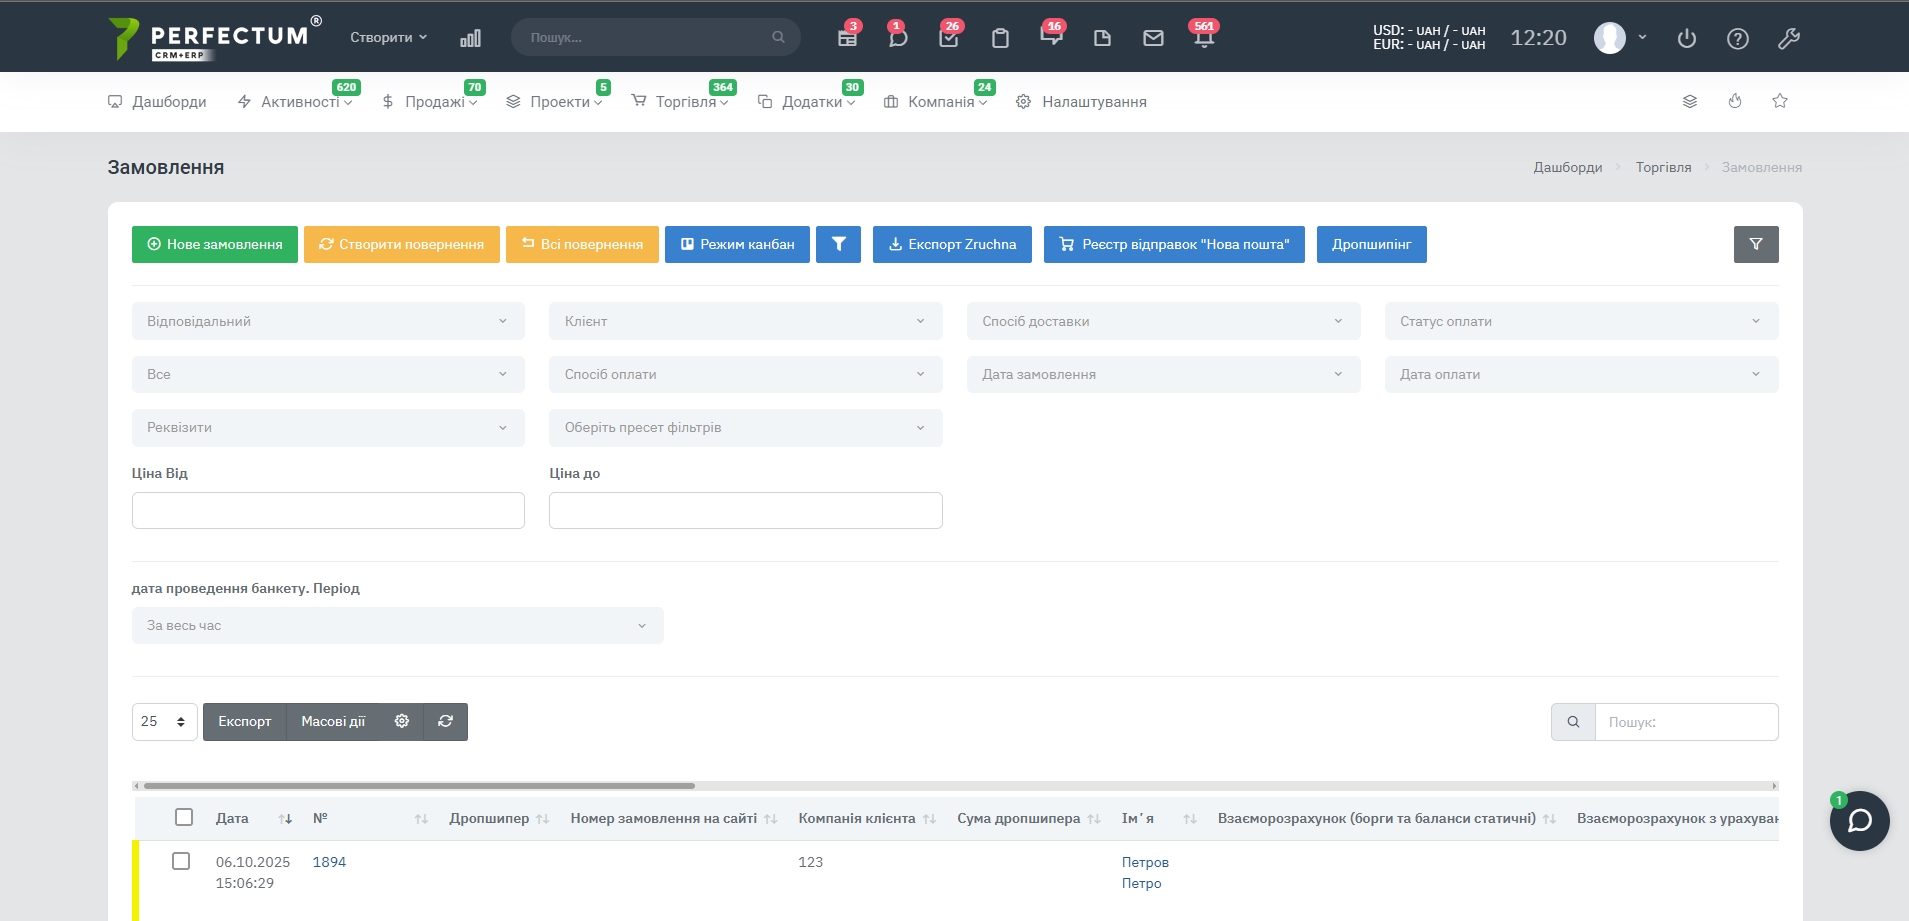Click the power logout icon
This screenshot has height=921, width=1909.
pyautogui.click(x=1686, y=38)
